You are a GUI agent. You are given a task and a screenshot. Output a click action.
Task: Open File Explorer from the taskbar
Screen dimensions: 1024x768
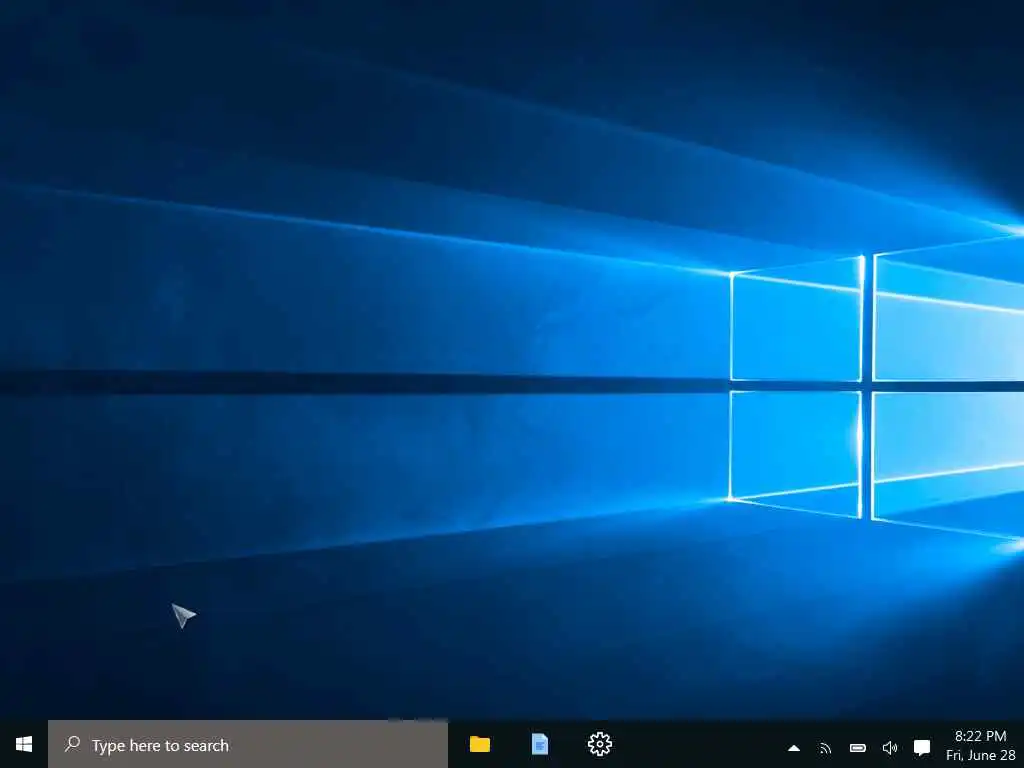click(480, 744)
